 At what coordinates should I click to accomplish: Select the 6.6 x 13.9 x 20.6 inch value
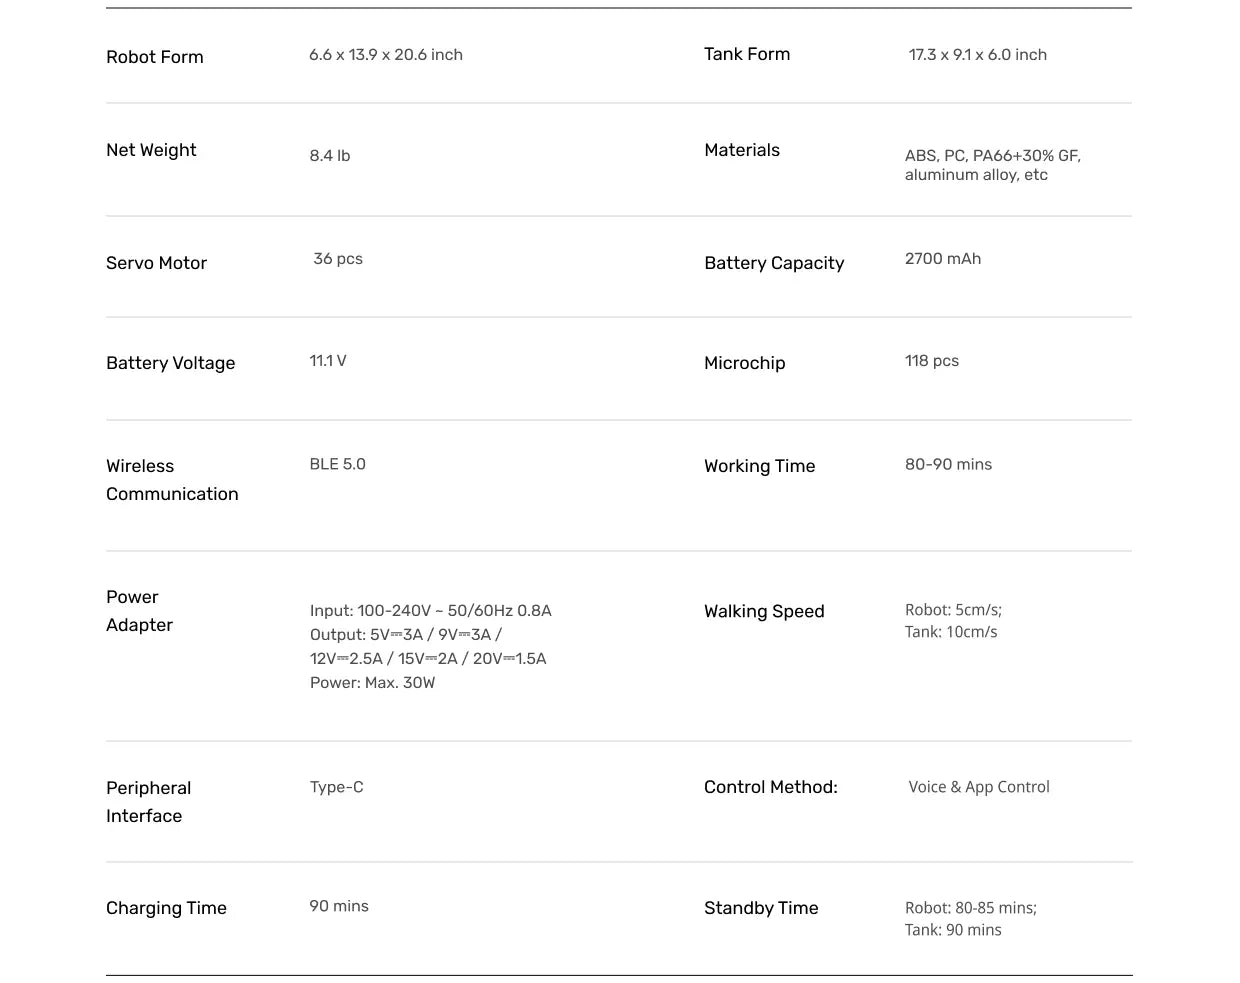click(386, 55)
